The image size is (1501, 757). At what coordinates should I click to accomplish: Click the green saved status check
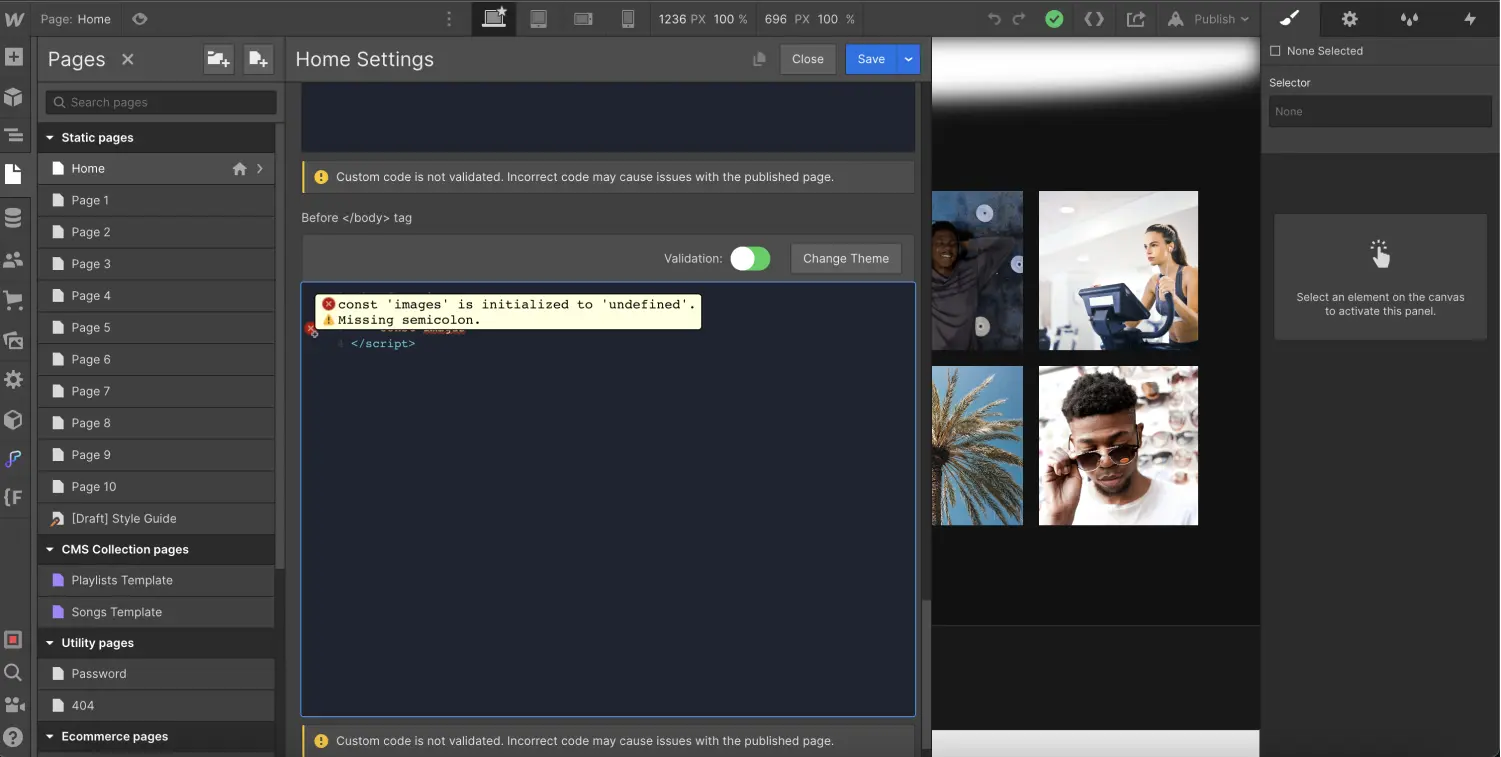tap(1054, 19)
